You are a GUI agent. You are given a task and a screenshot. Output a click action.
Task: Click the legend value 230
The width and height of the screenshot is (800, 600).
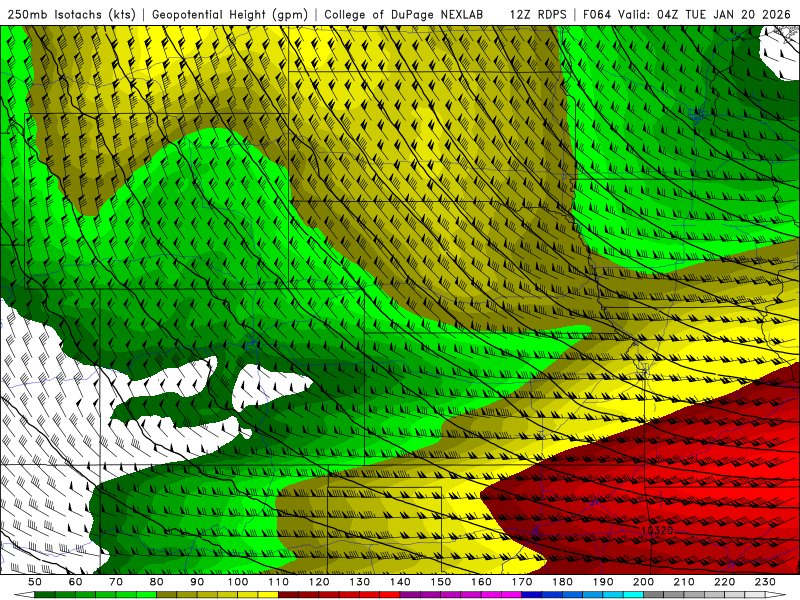[765, 582]
